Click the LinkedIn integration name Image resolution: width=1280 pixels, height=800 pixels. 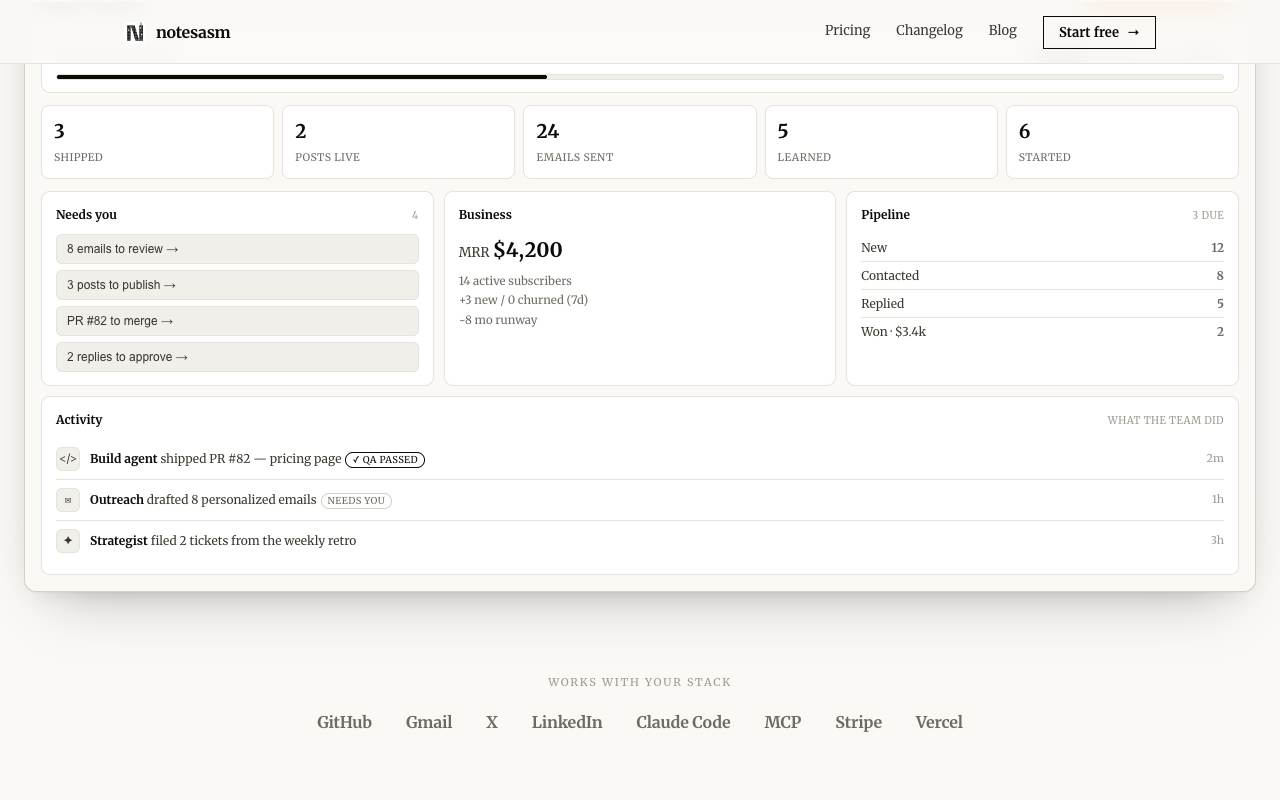(x=567, y=722)
